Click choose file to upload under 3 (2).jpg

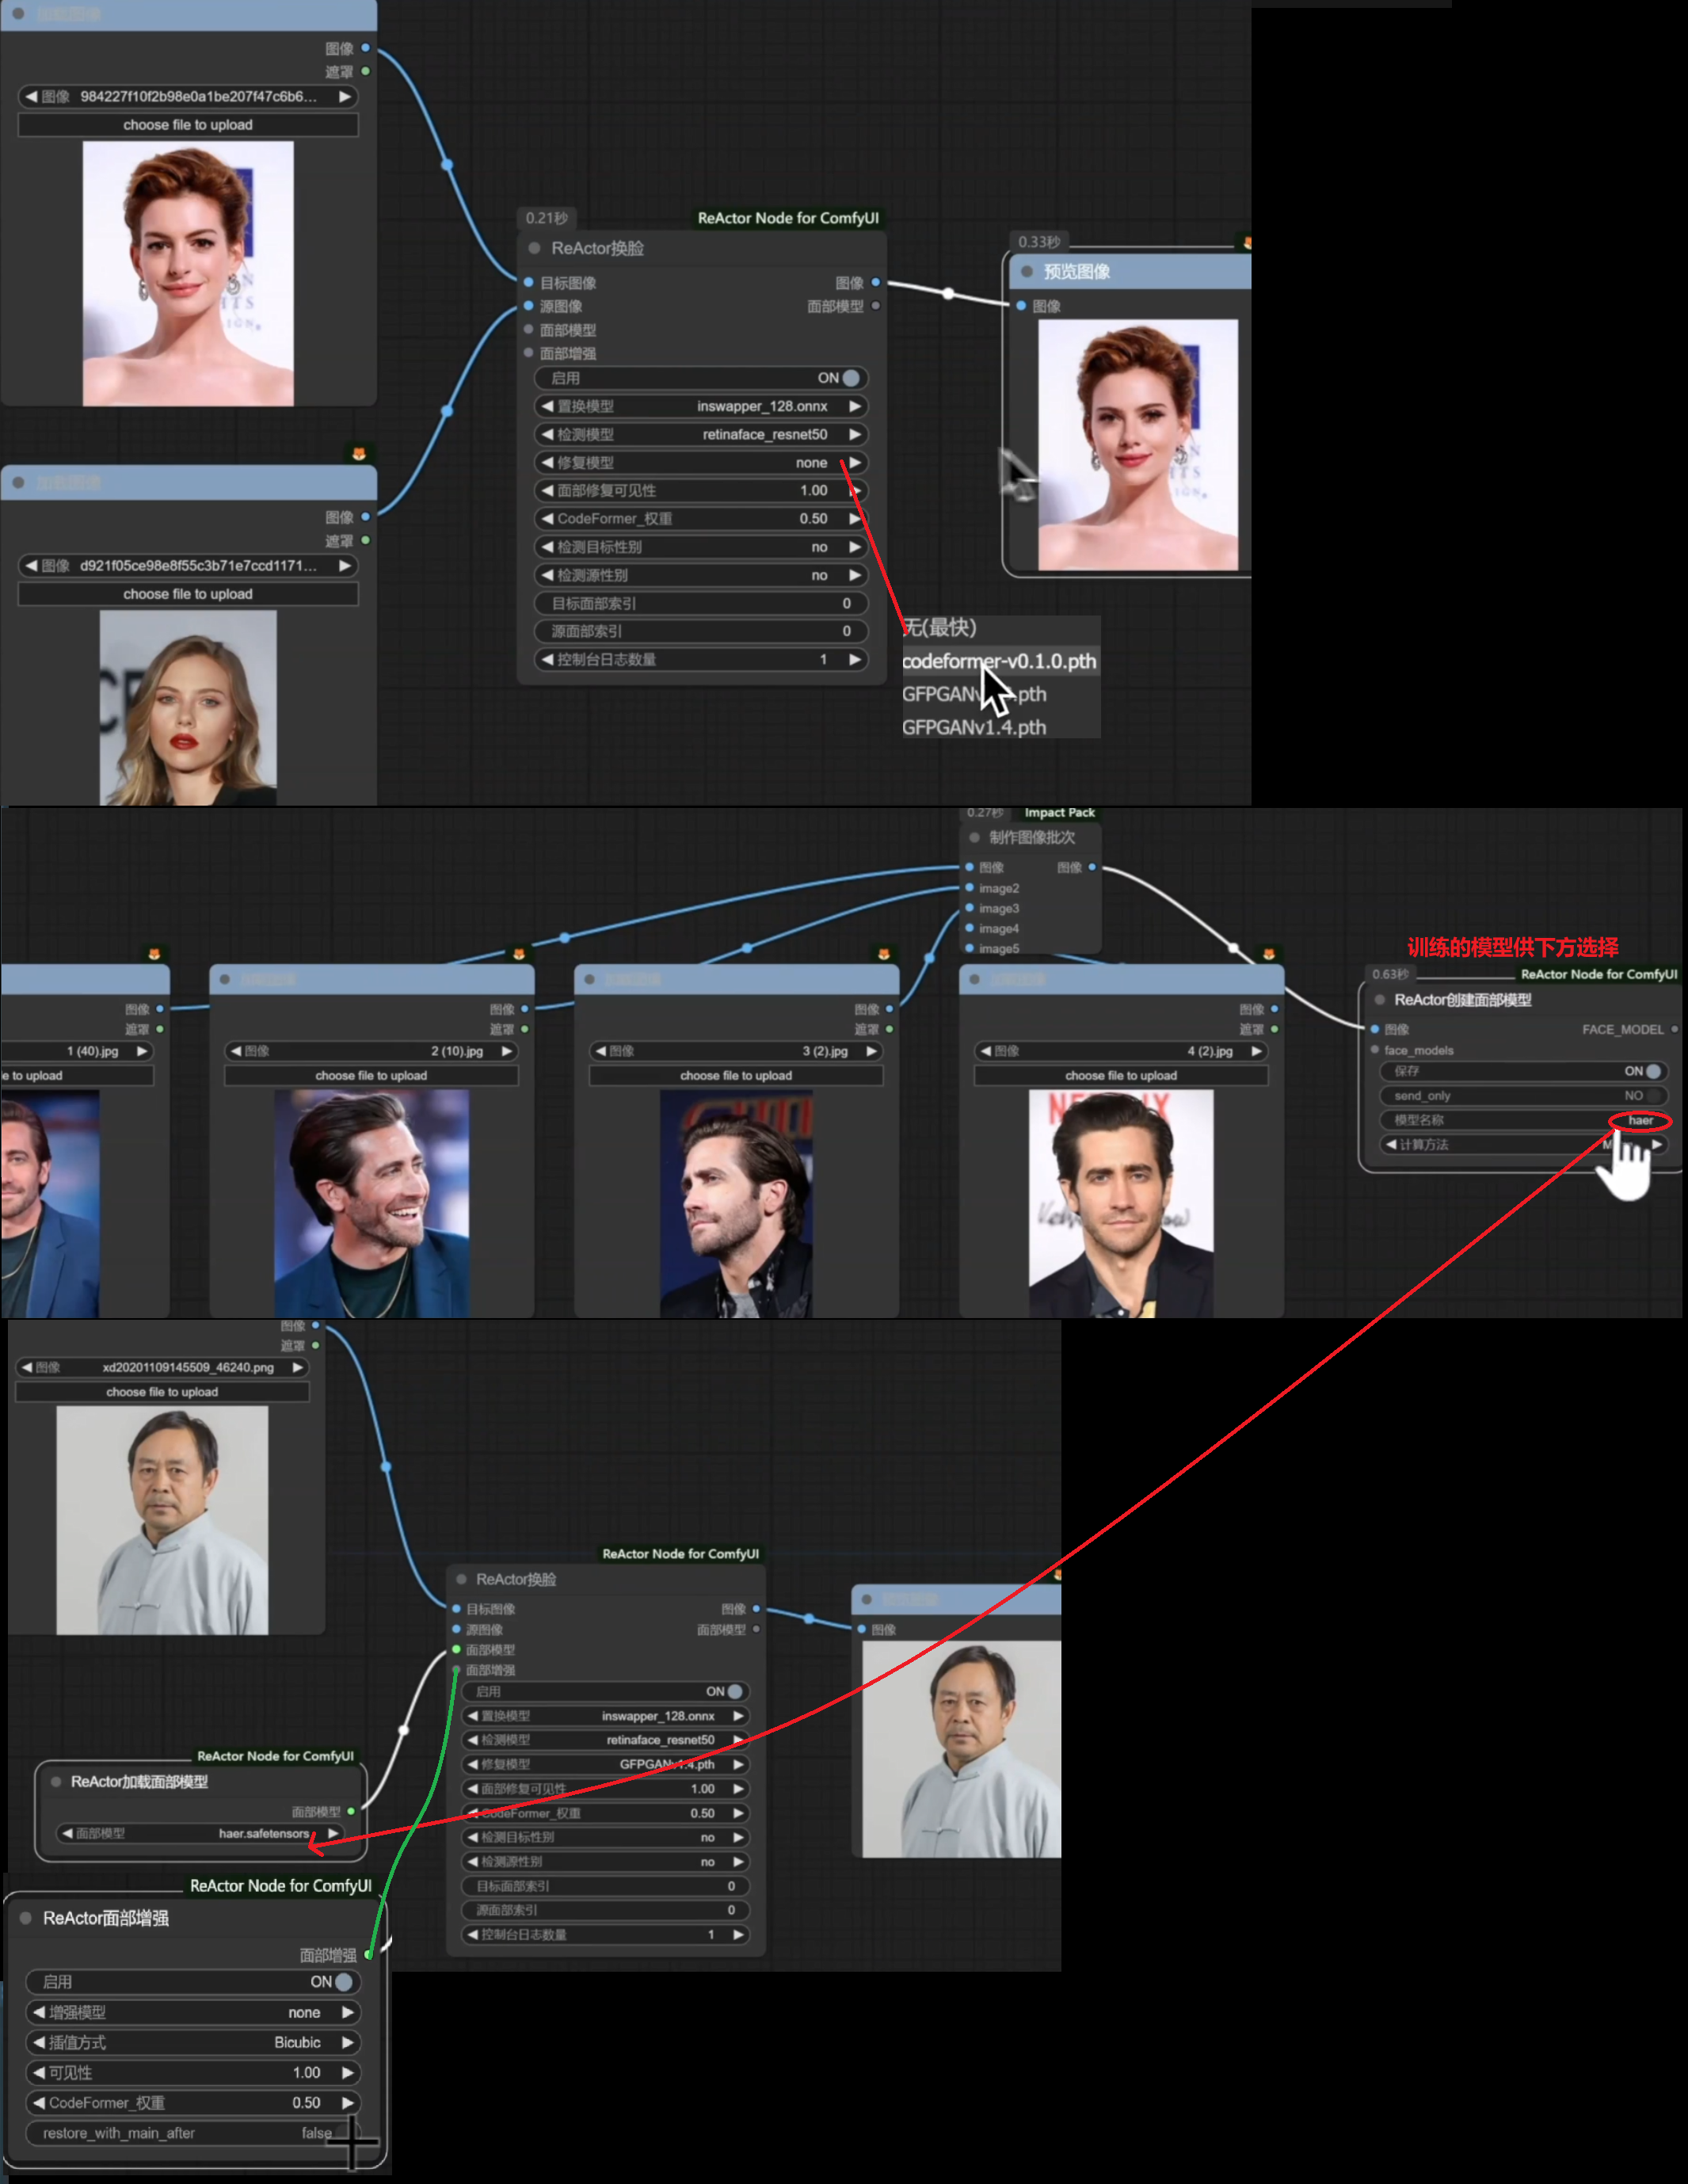736,1076
